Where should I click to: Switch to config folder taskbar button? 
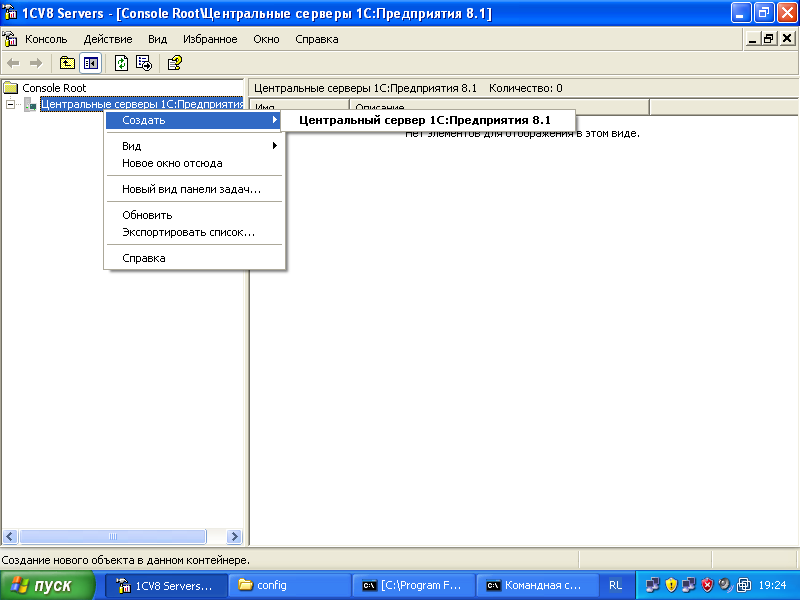[290, 586]
